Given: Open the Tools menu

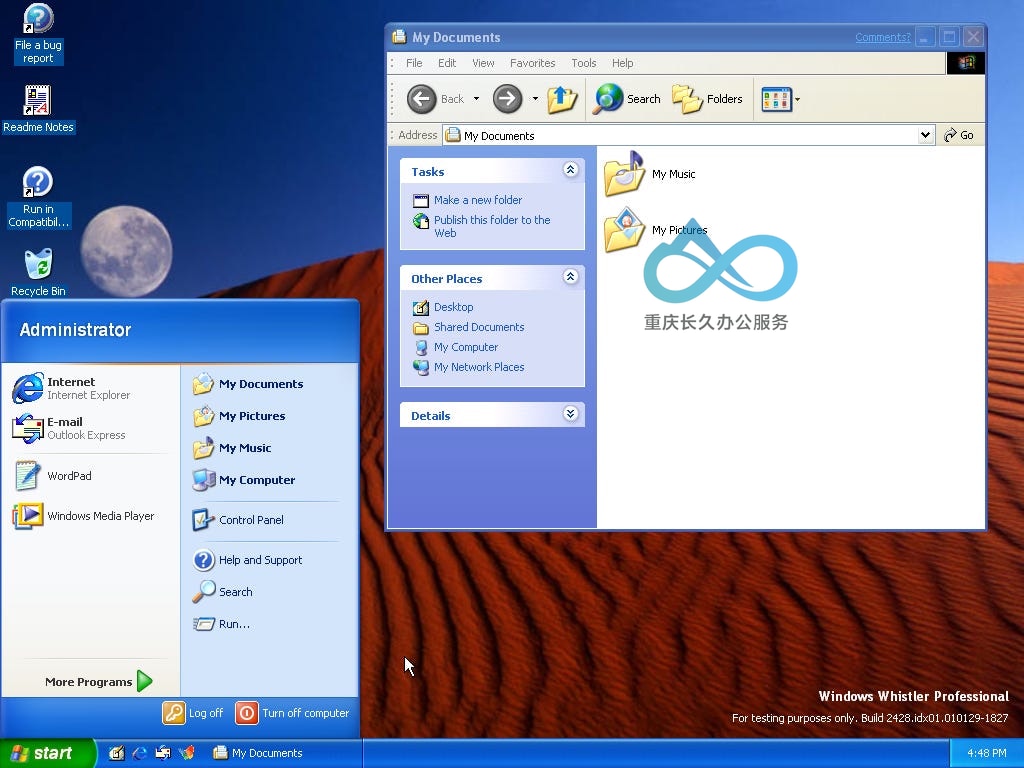Looking at the screenshot, I should click(x=583, y=63).
